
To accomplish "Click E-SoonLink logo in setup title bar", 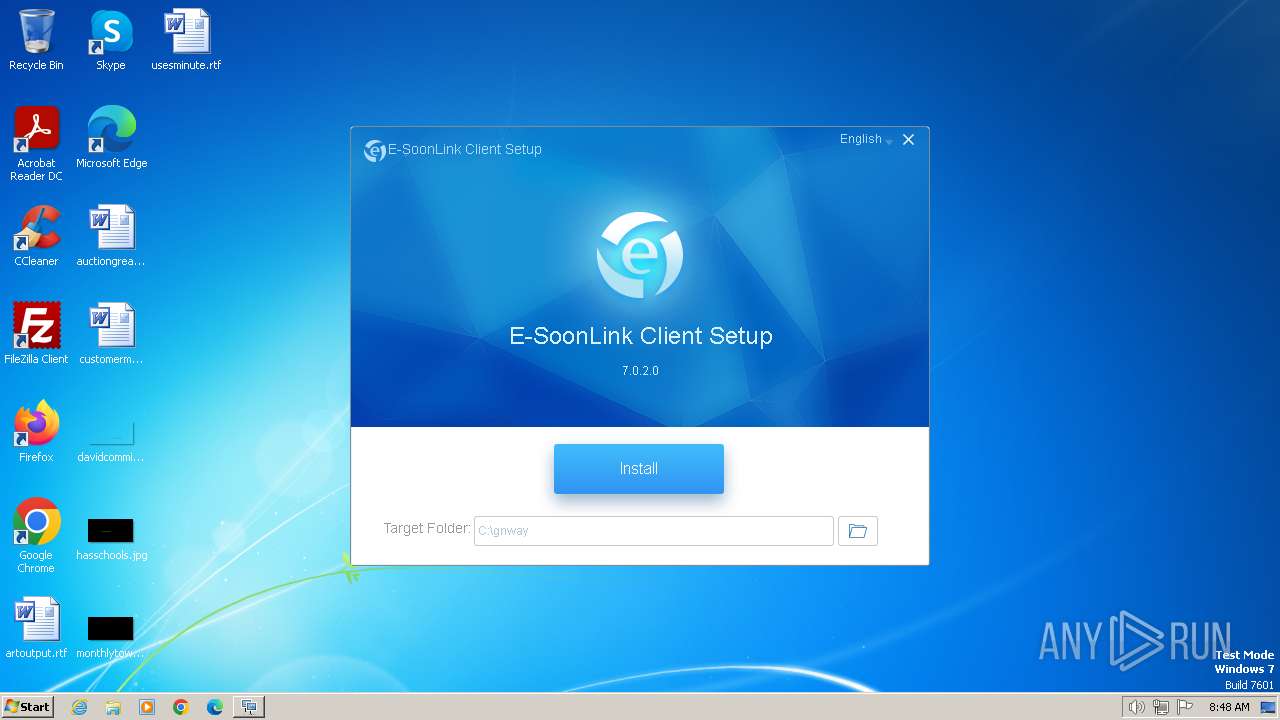I will (375, 150).
